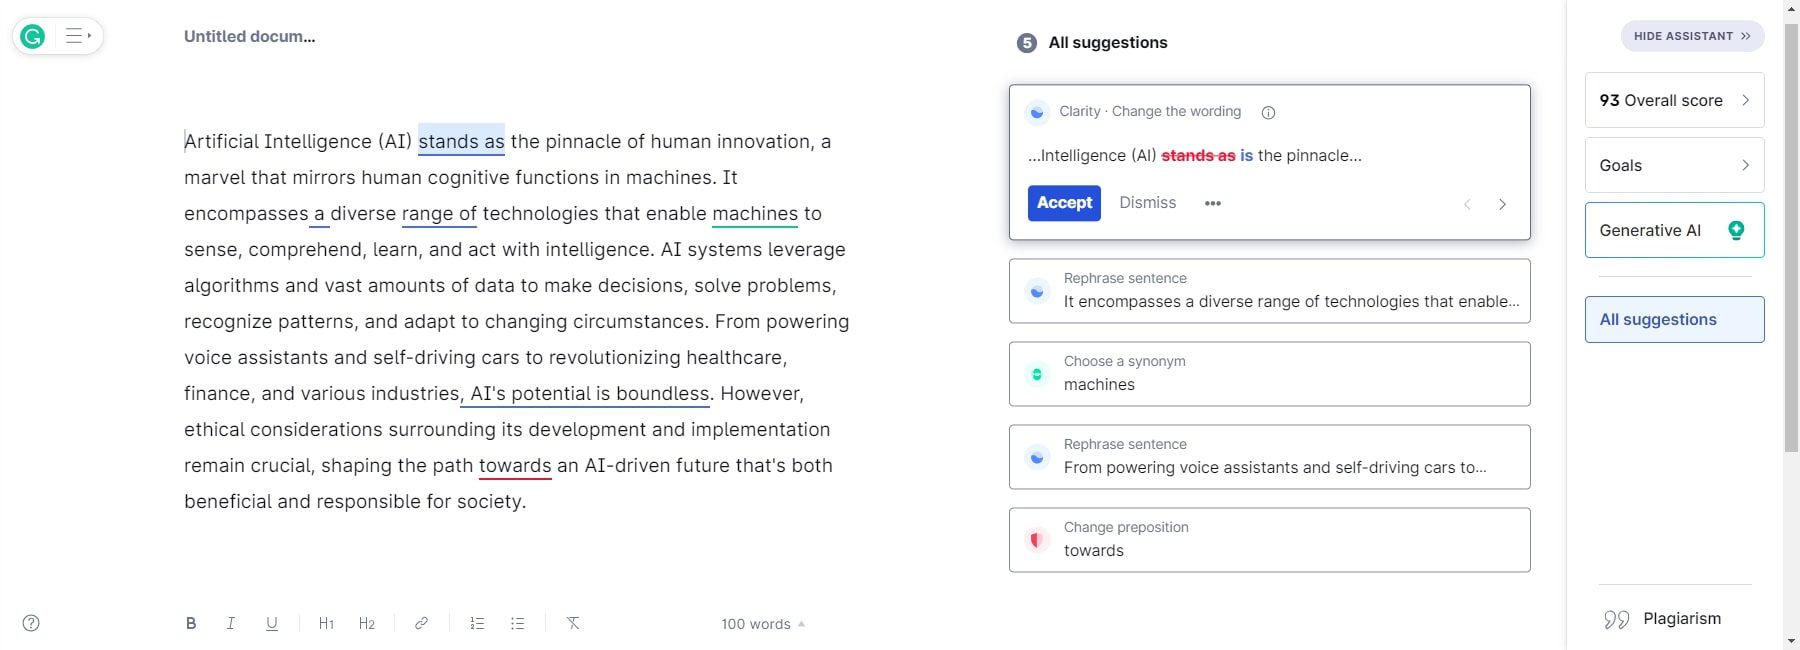Dismiss the stands as suggestion

click(x=1147, y=203)
